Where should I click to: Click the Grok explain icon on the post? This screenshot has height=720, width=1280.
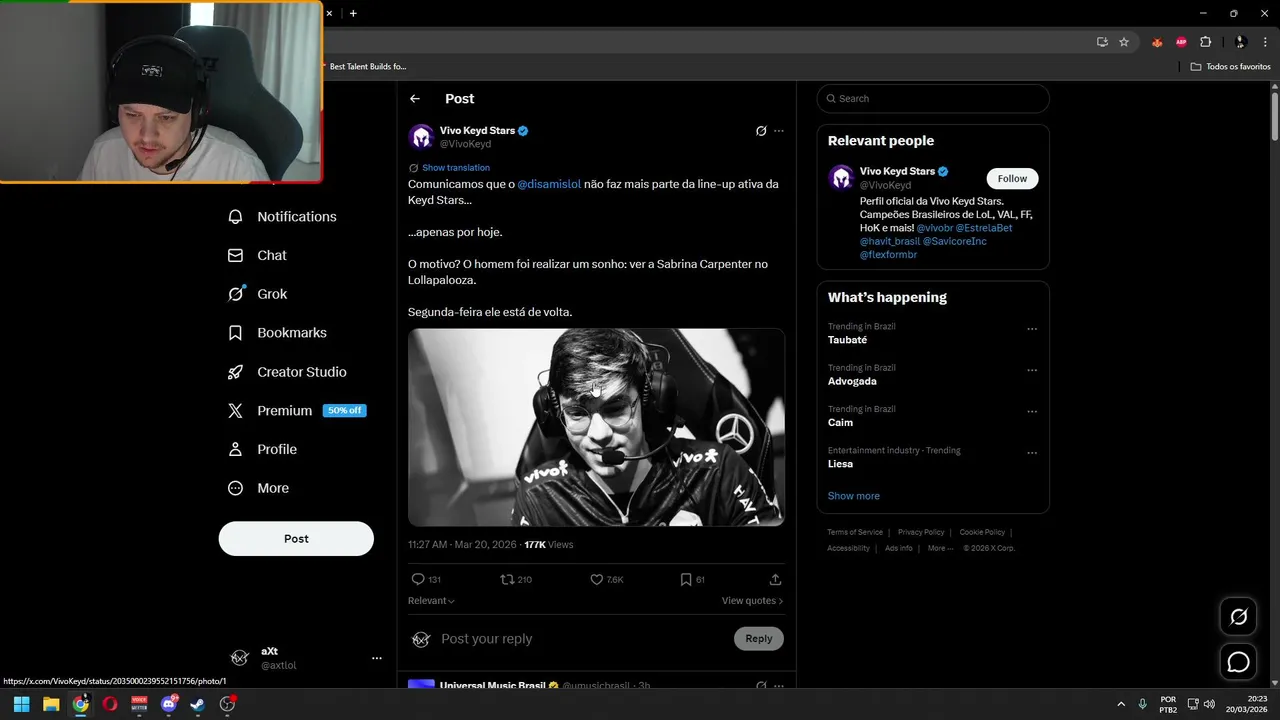tap(761, 131)
